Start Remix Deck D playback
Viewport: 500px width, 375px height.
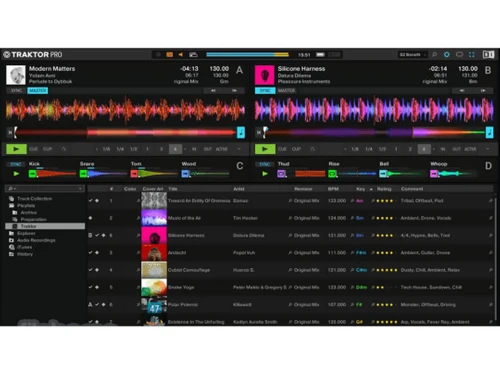[265, 174]
